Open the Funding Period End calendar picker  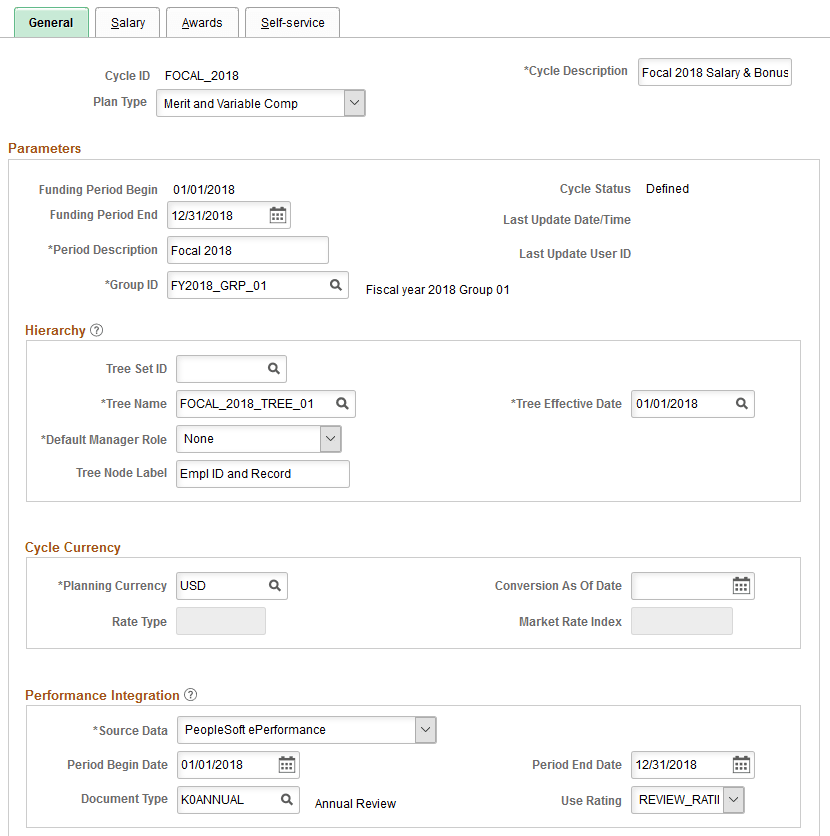coord(276,214)
